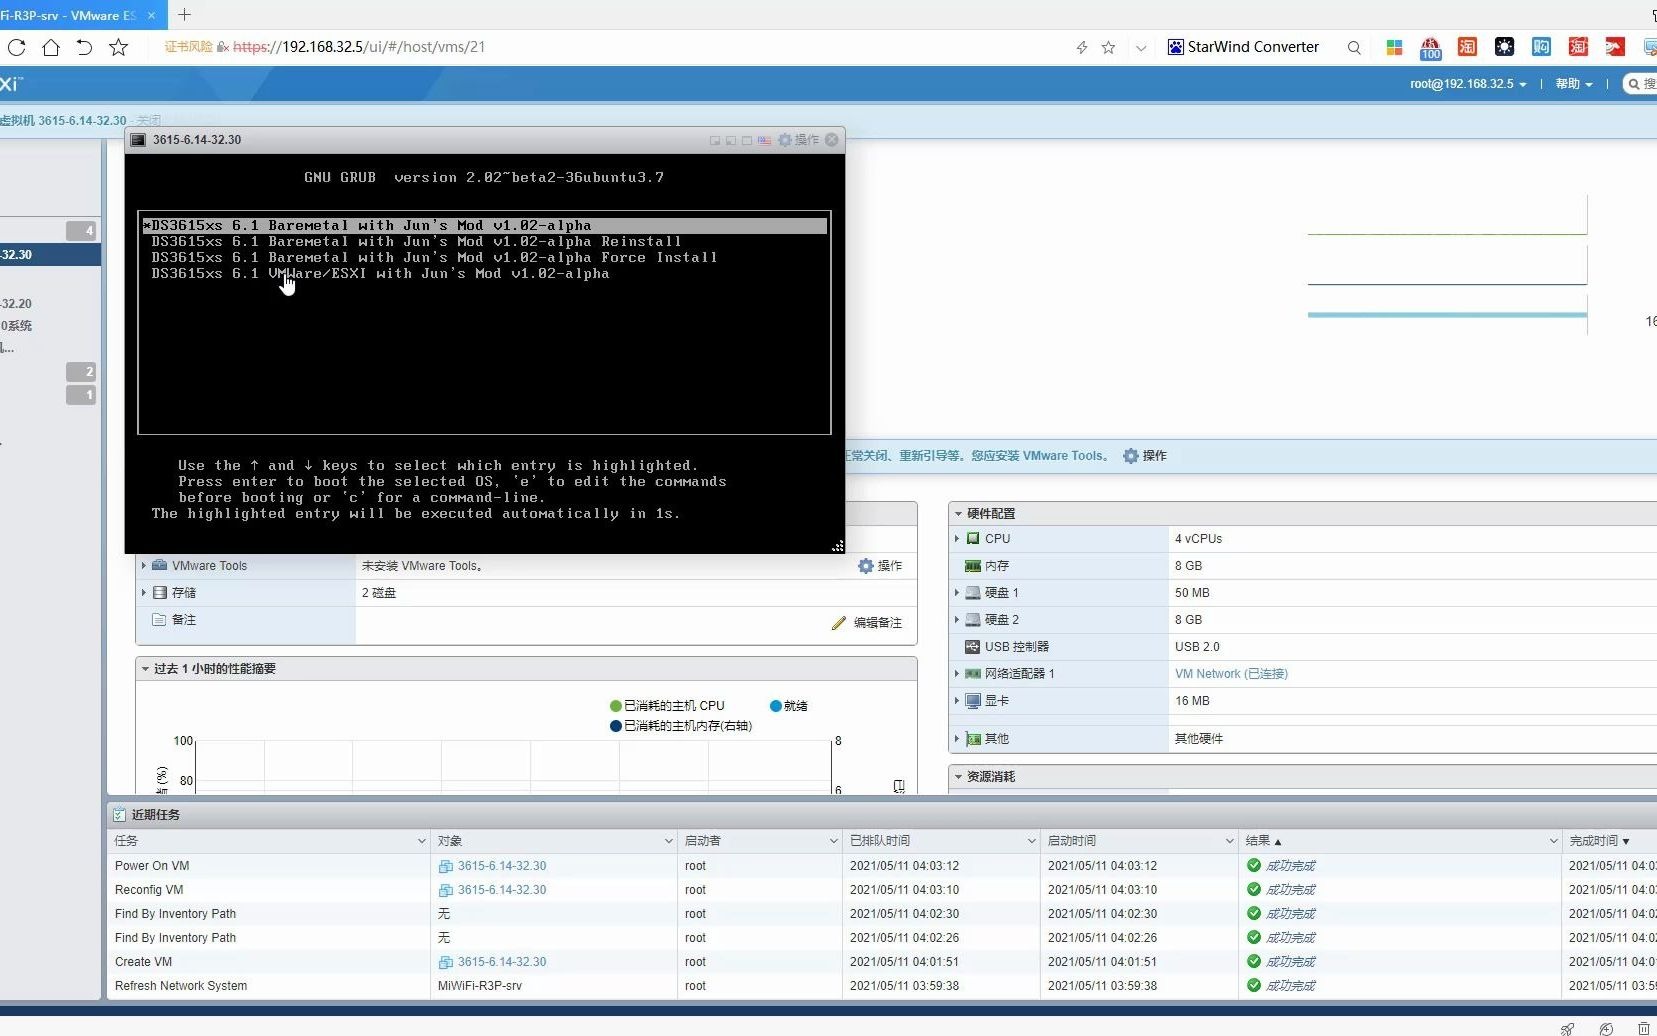Image resolution: width=1657 pixels, height=1036 pixels.
Task: Bookmark page using star beside home icon
Action: tap(118, 47)
